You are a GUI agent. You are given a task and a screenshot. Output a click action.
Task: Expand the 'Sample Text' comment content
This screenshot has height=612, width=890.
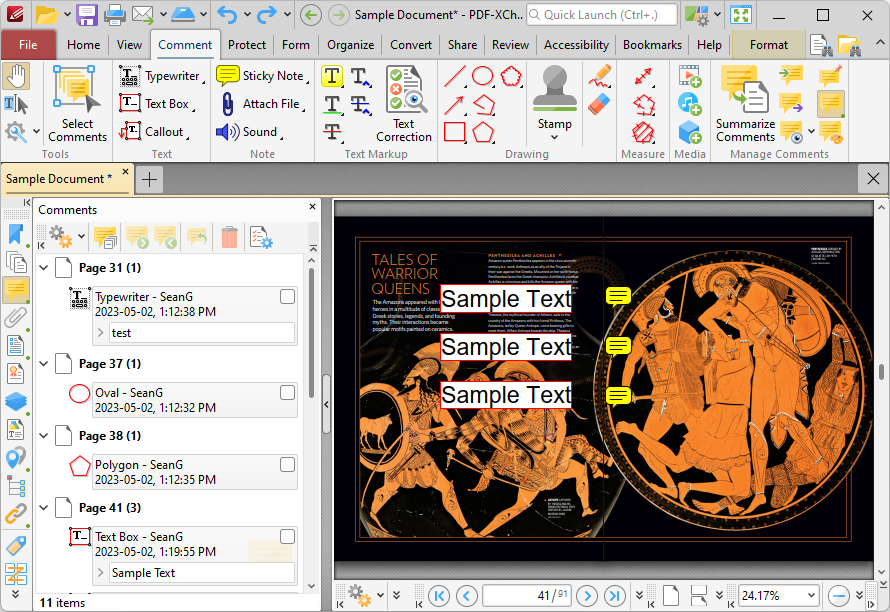point(101,573)
